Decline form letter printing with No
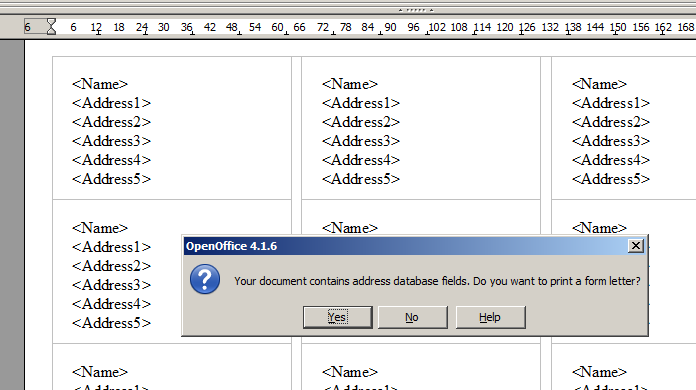696x390 pixels. point(412,317)
